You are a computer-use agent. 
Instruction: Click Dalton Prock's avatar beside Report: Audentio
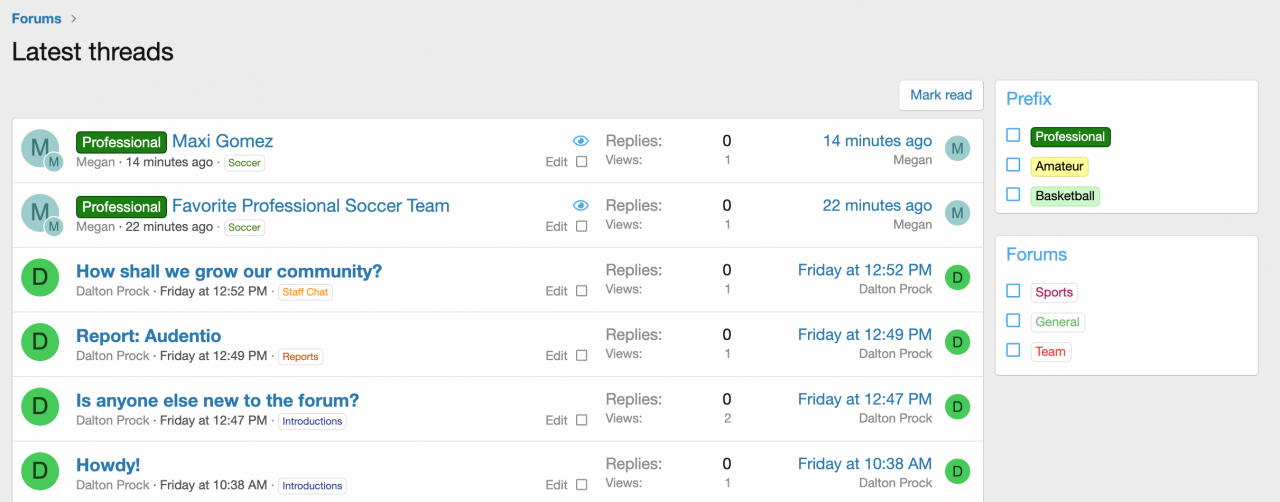click(x=40, y=342)
